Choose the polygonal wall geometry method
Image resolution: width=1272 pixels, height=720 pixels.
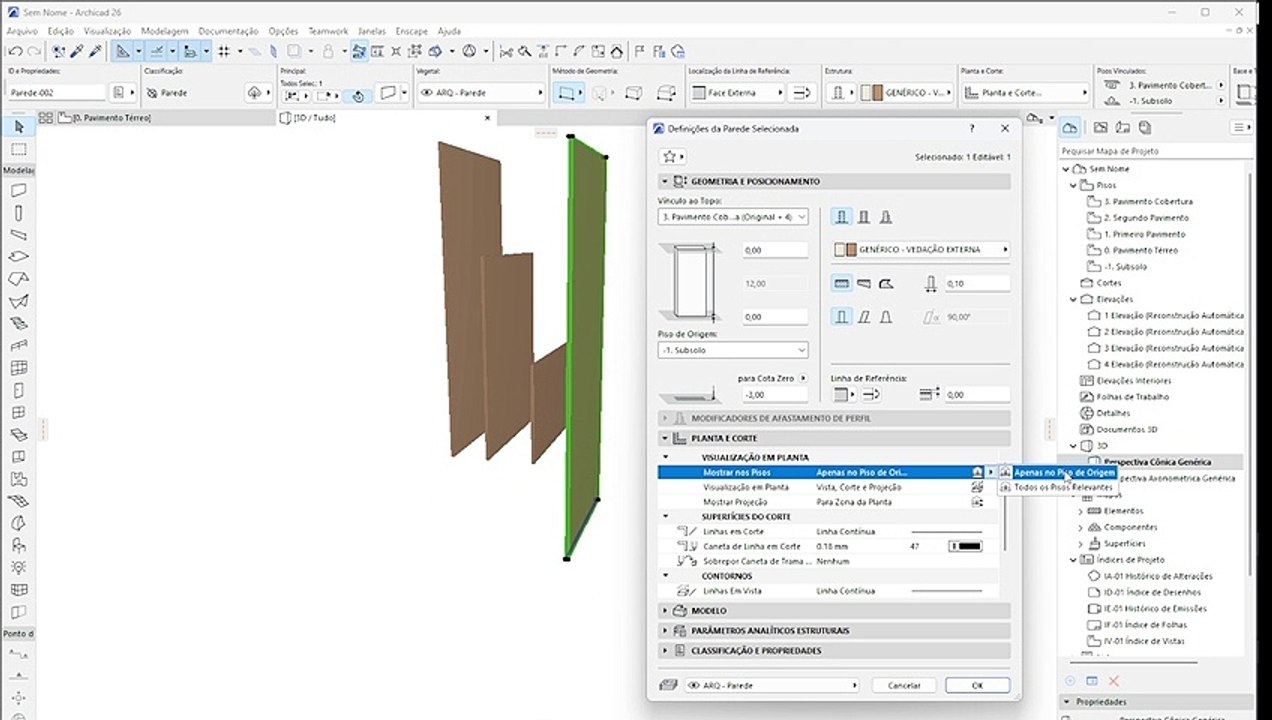[885, 284]
